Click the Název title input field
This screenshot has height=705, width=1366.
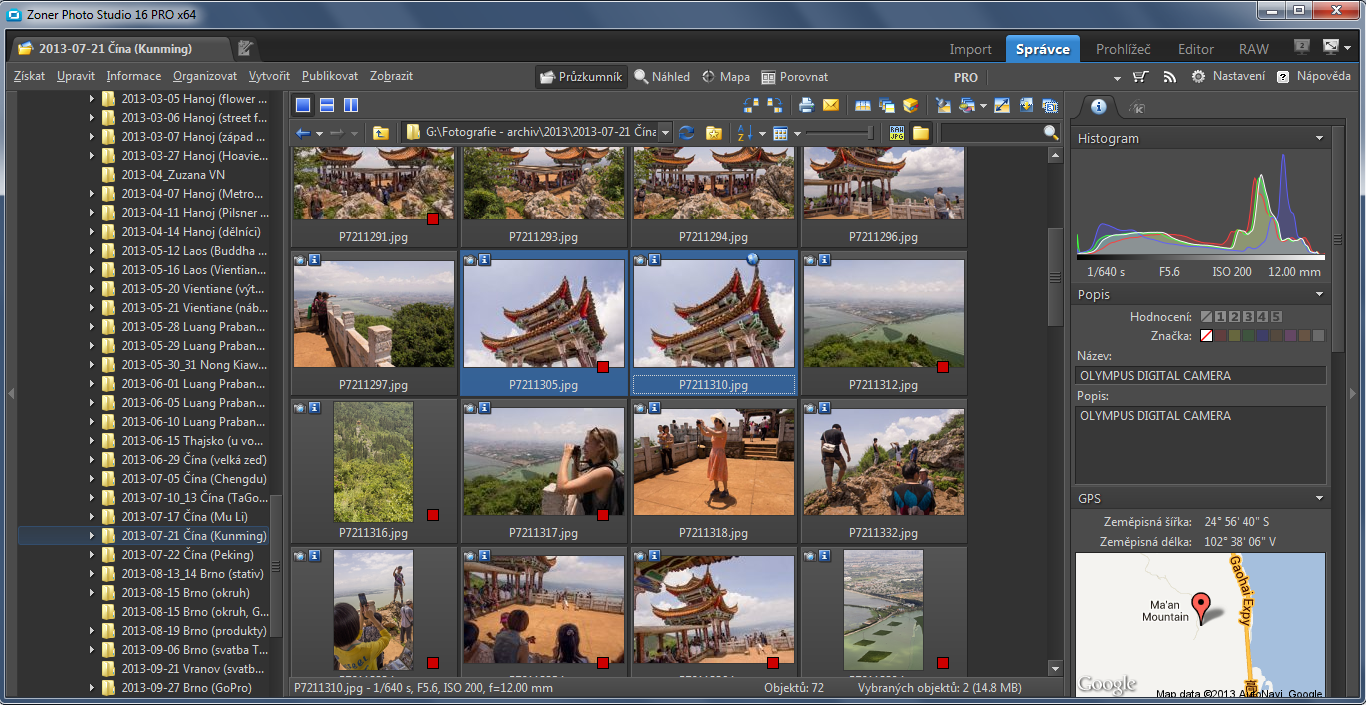tap(1200, 376)
